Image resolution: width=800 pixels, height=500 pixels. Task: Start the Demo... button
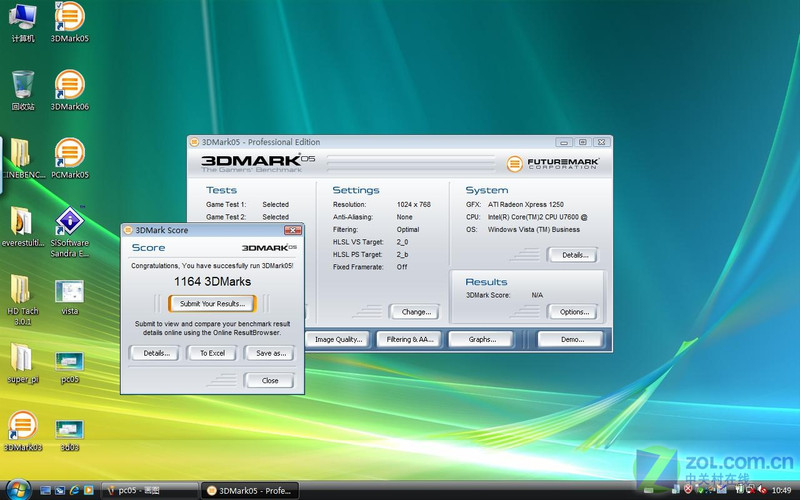coord(571,339)
